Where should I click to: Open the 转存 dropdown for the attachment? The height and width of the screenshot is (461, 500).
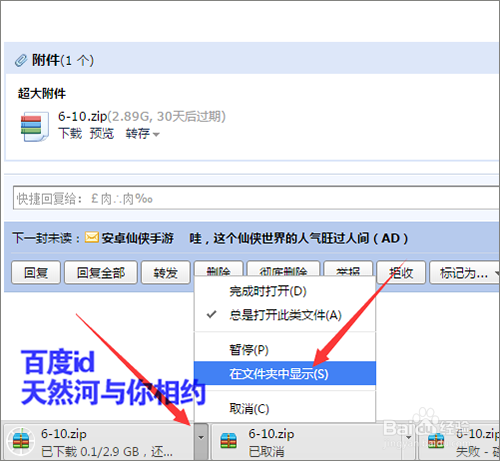[142, 134]
